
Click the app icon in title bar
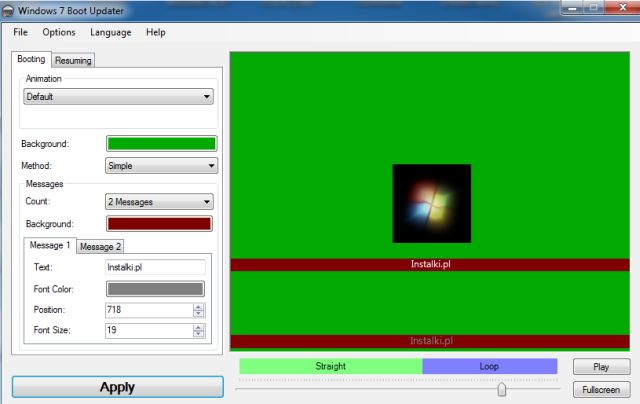[x=10, y=10]
